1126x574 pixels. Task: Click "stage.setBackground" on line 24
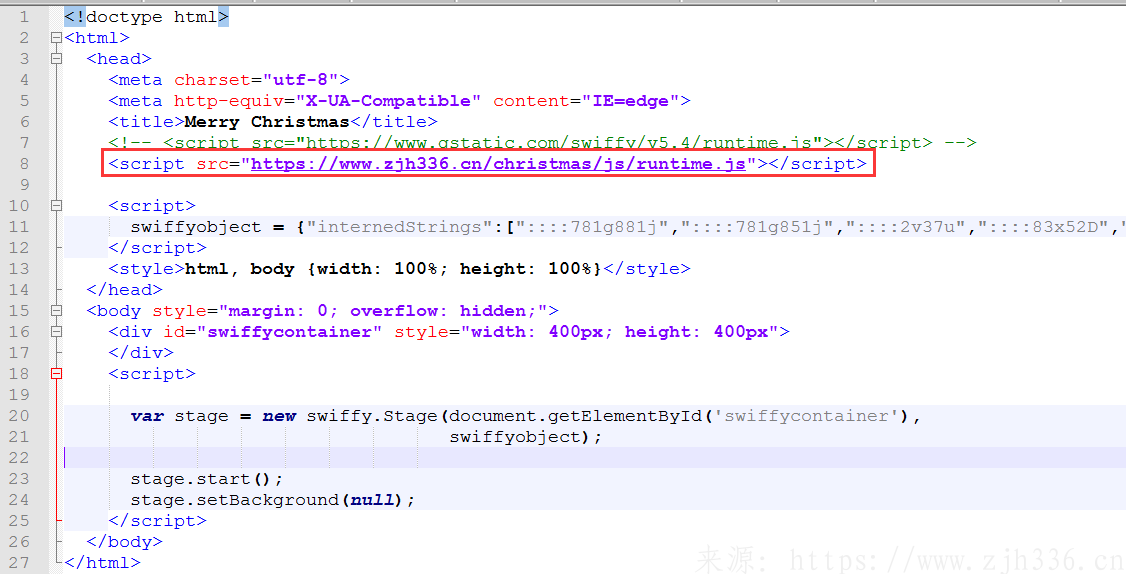[x=234, y=500]
